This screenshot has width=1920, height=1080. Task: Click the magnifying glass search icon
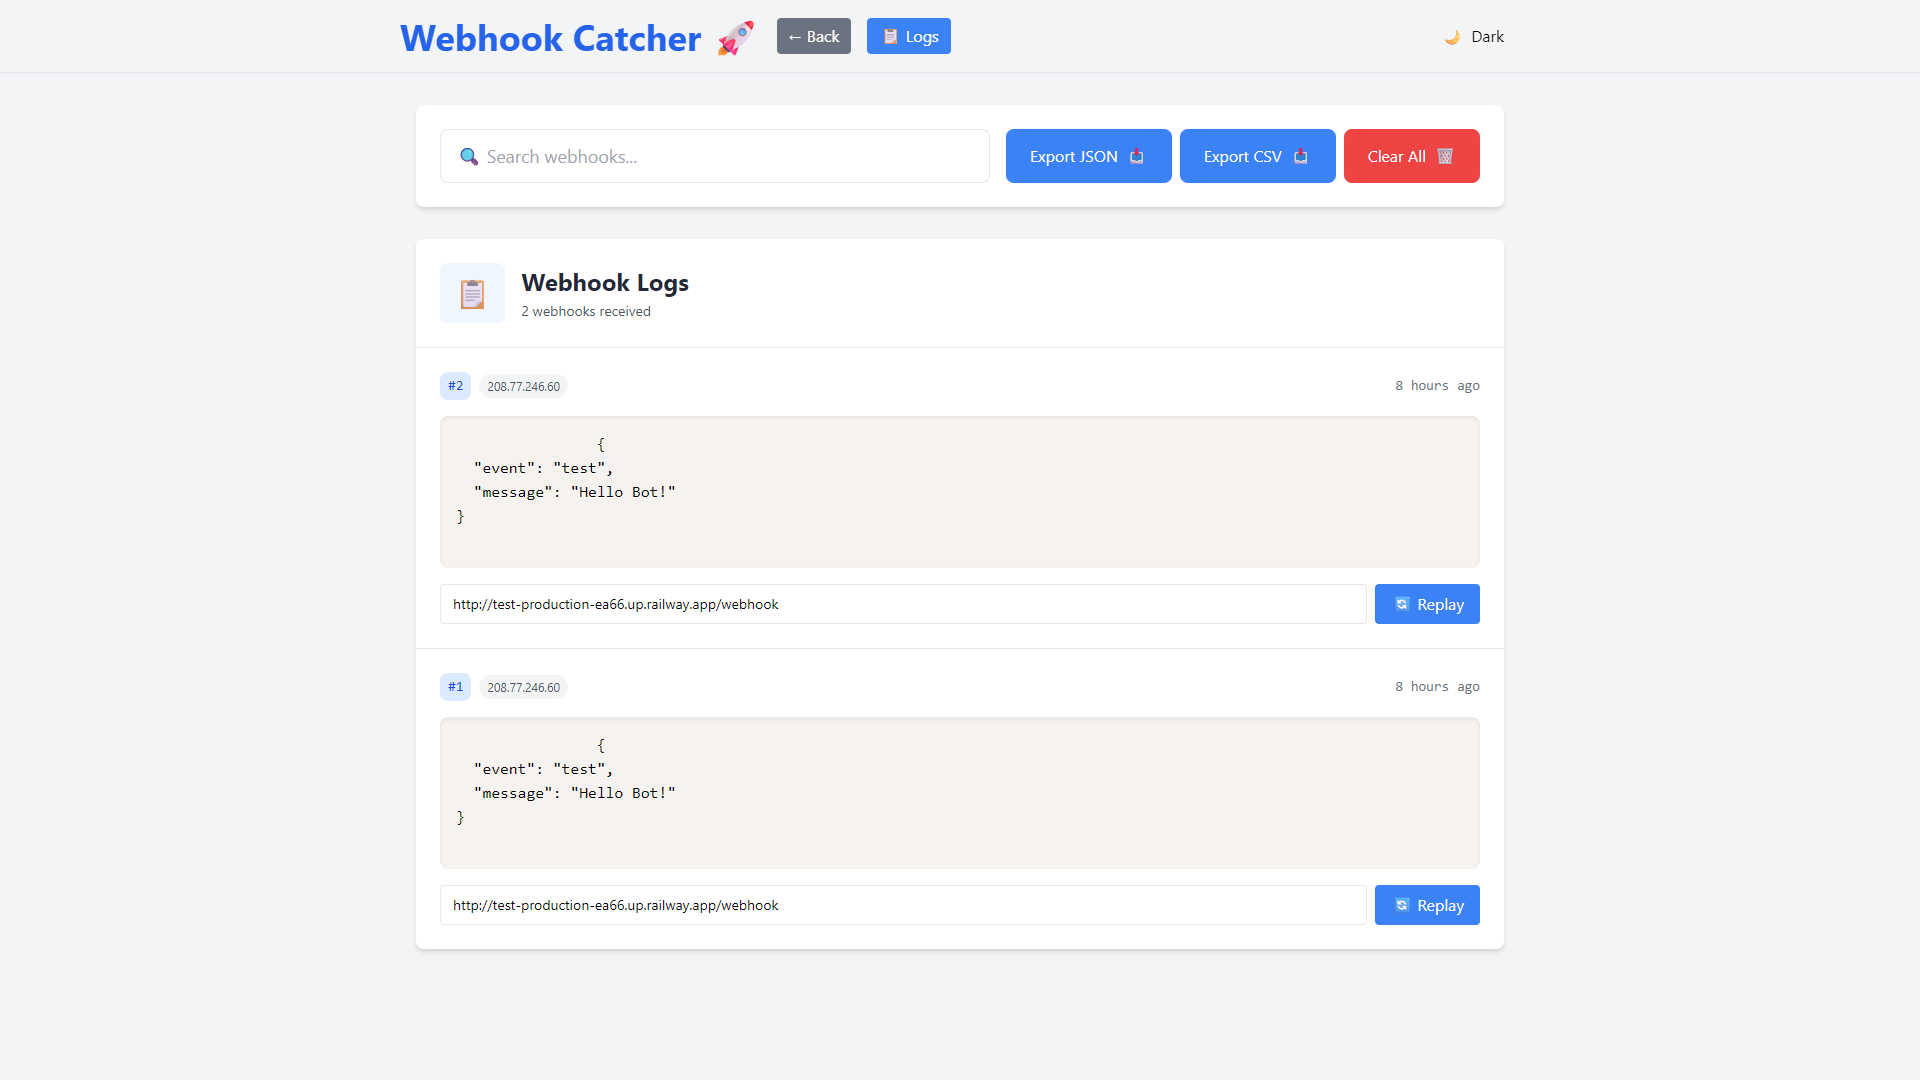(x=468, y=156)
